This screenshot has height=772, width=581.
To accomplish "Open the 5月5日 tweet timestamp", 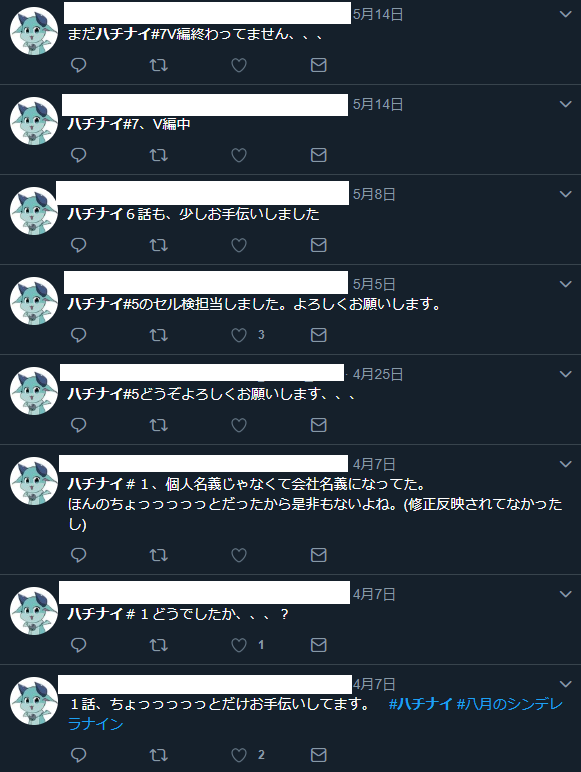I will (374, 284).
